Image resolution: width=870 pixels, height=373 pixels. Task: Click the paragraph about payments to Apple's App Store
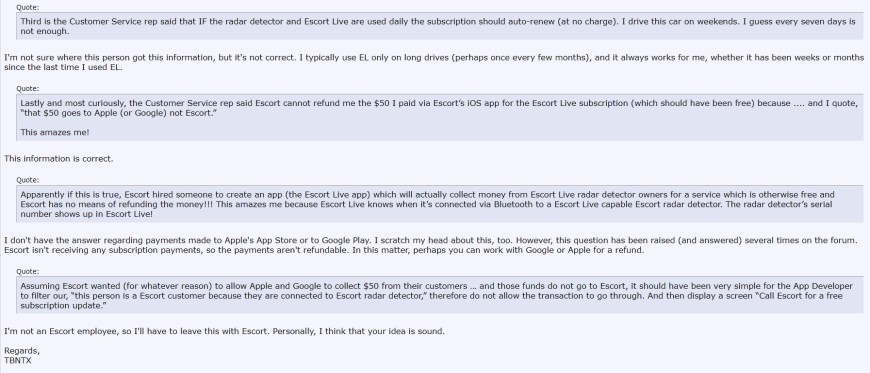point(431,245)
